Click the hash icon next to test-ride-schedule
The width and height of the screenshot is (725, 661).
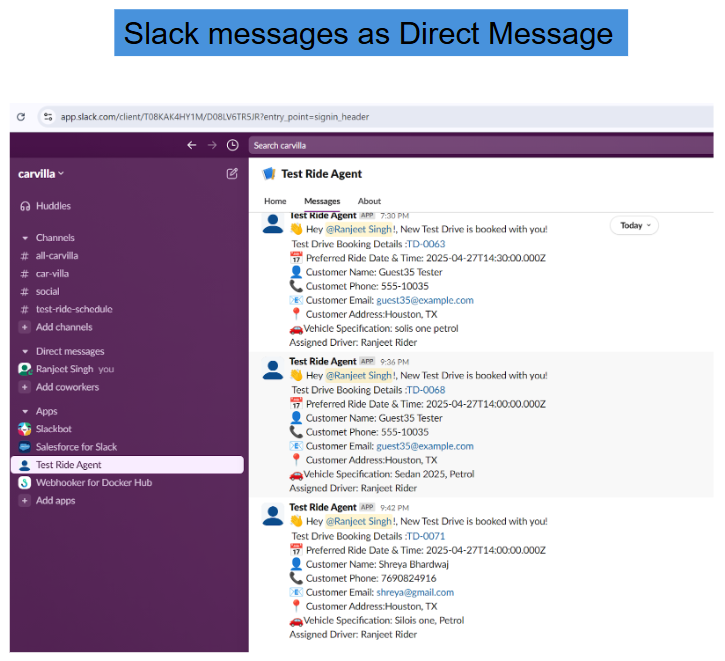[25, 309]
